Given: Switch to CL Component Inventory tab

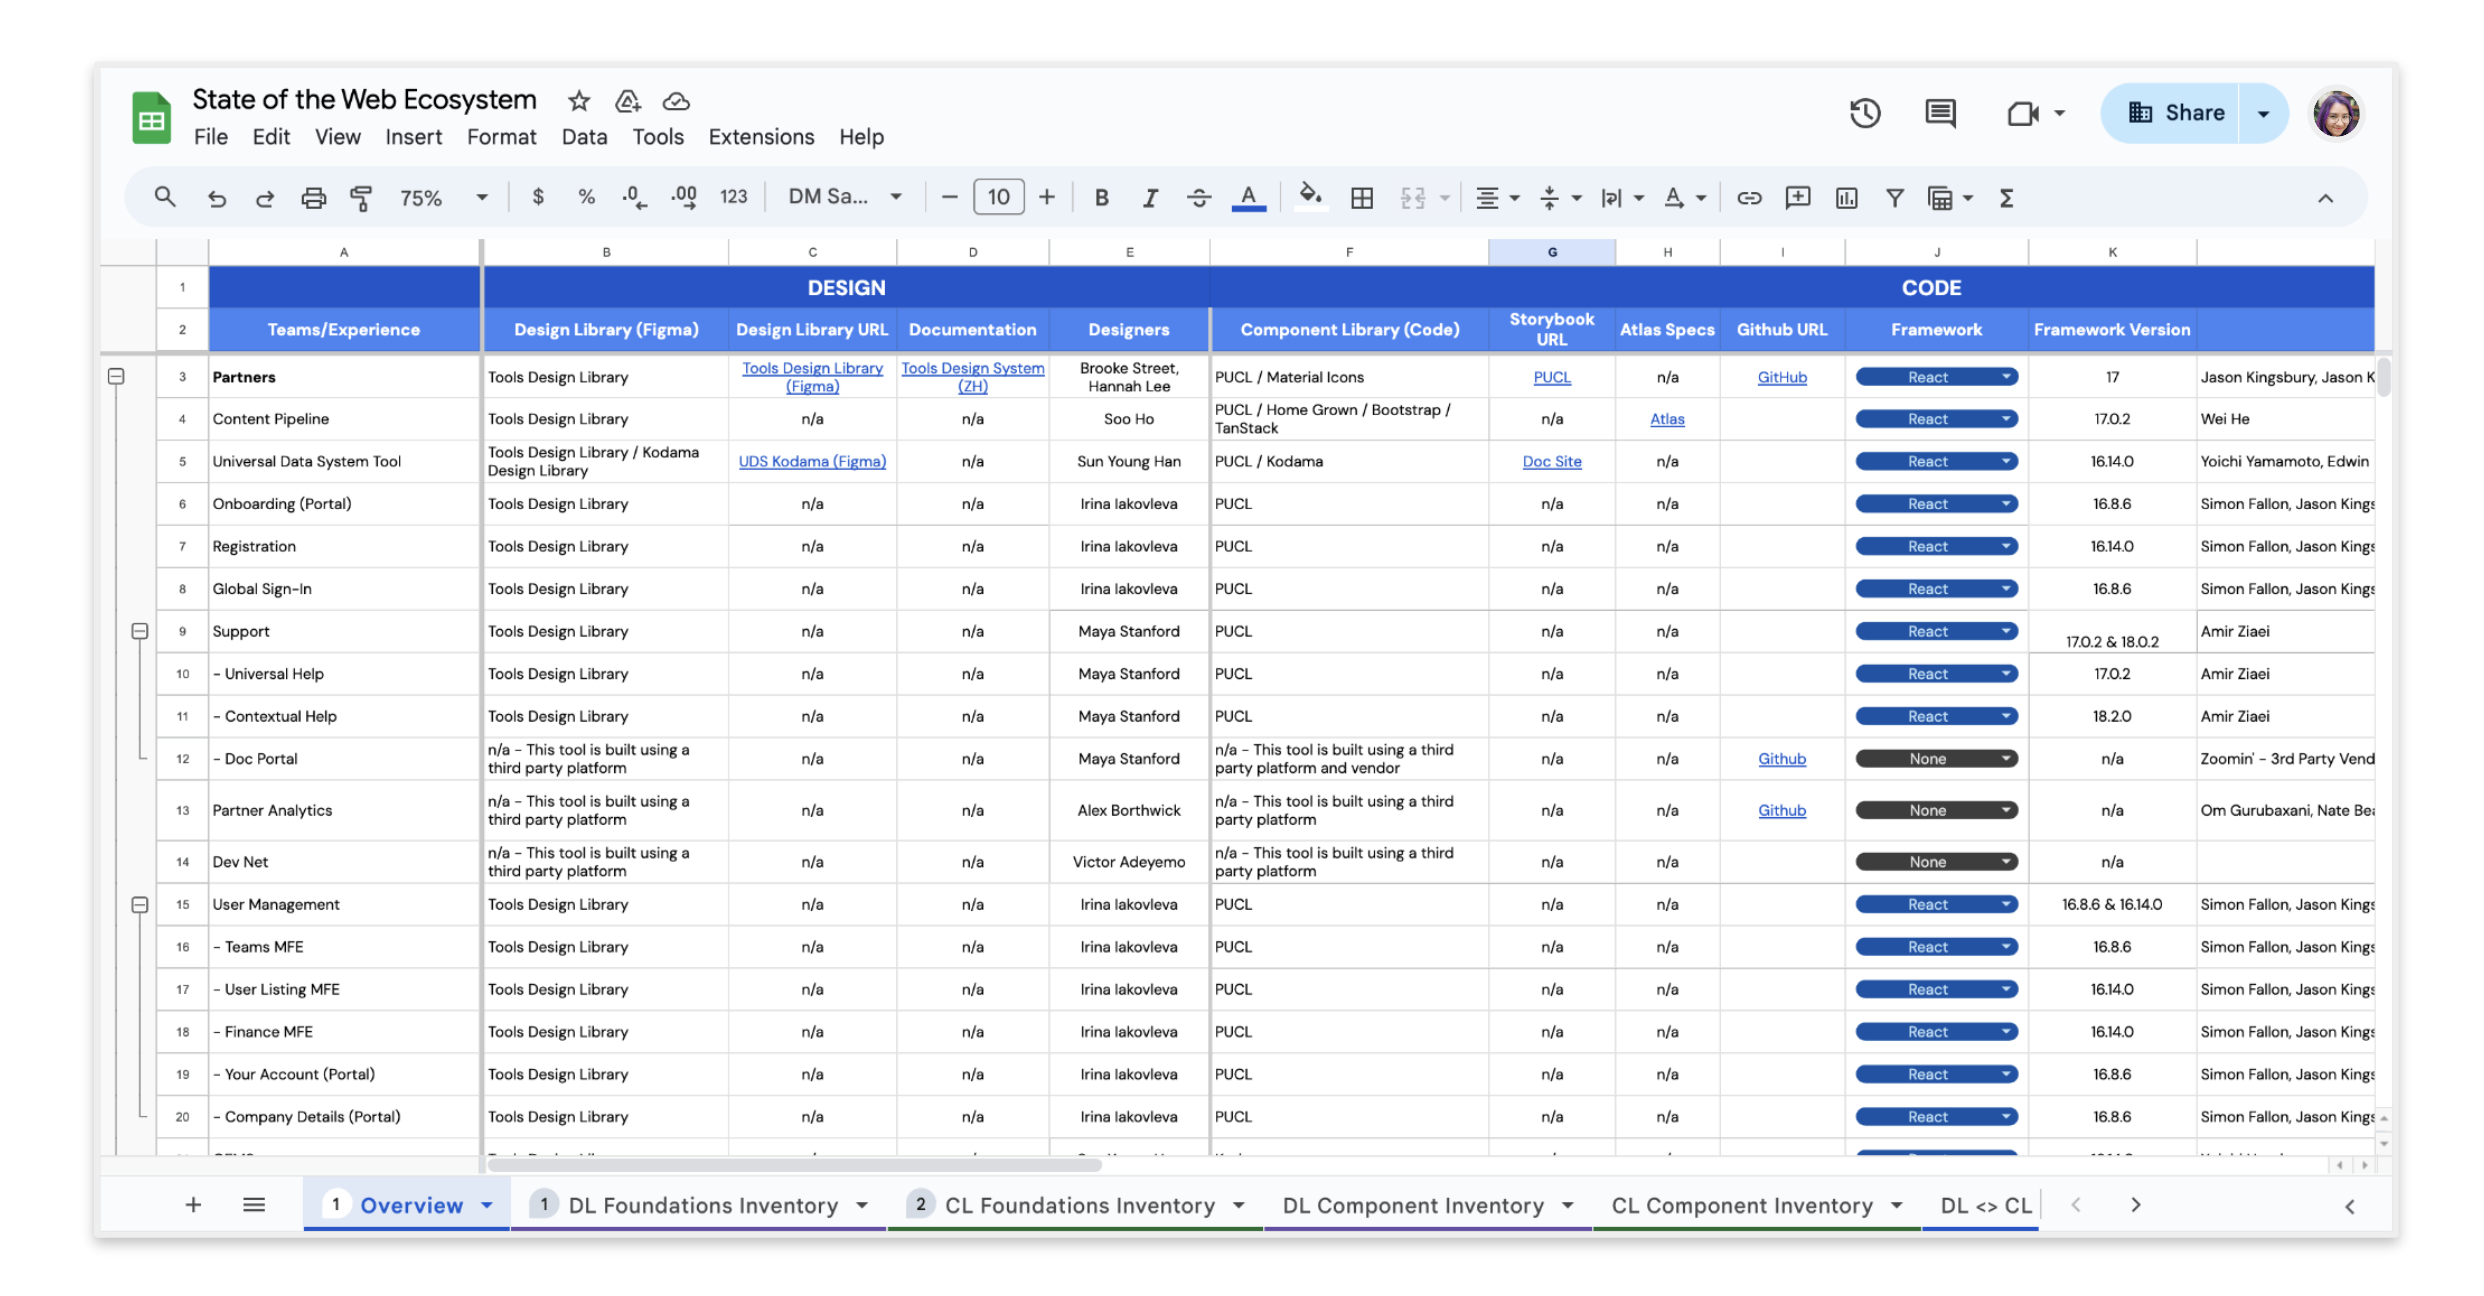Looking at the screenshot, I should pos(1757,1205).
